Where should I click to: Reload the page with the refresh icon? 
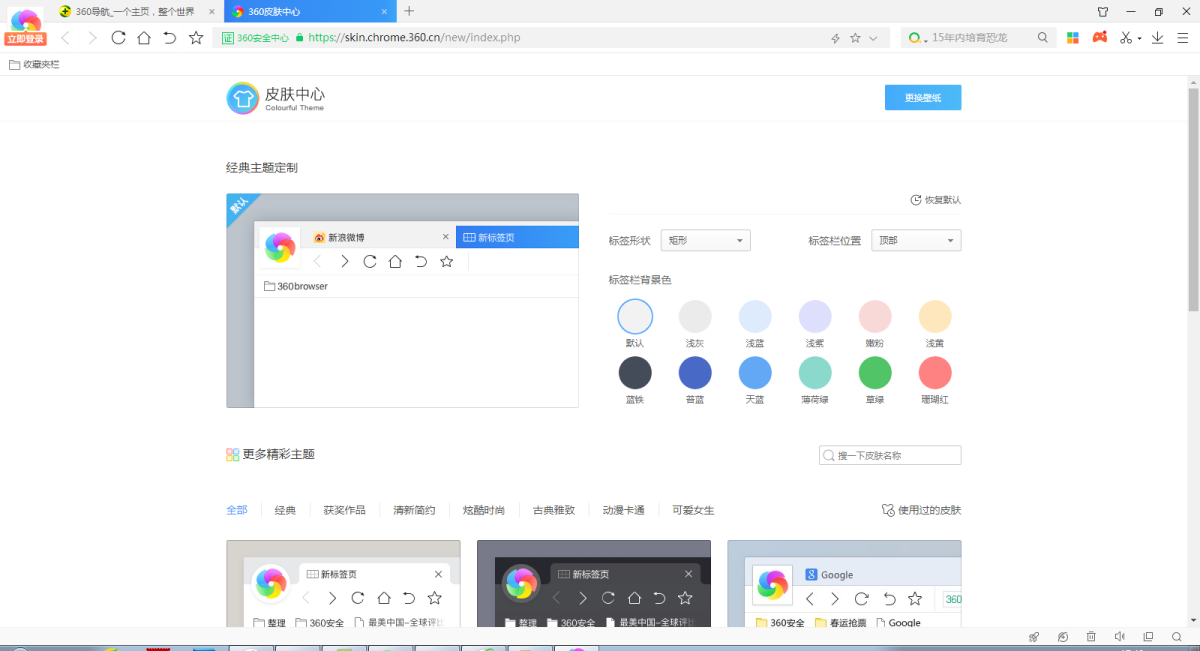118,38
